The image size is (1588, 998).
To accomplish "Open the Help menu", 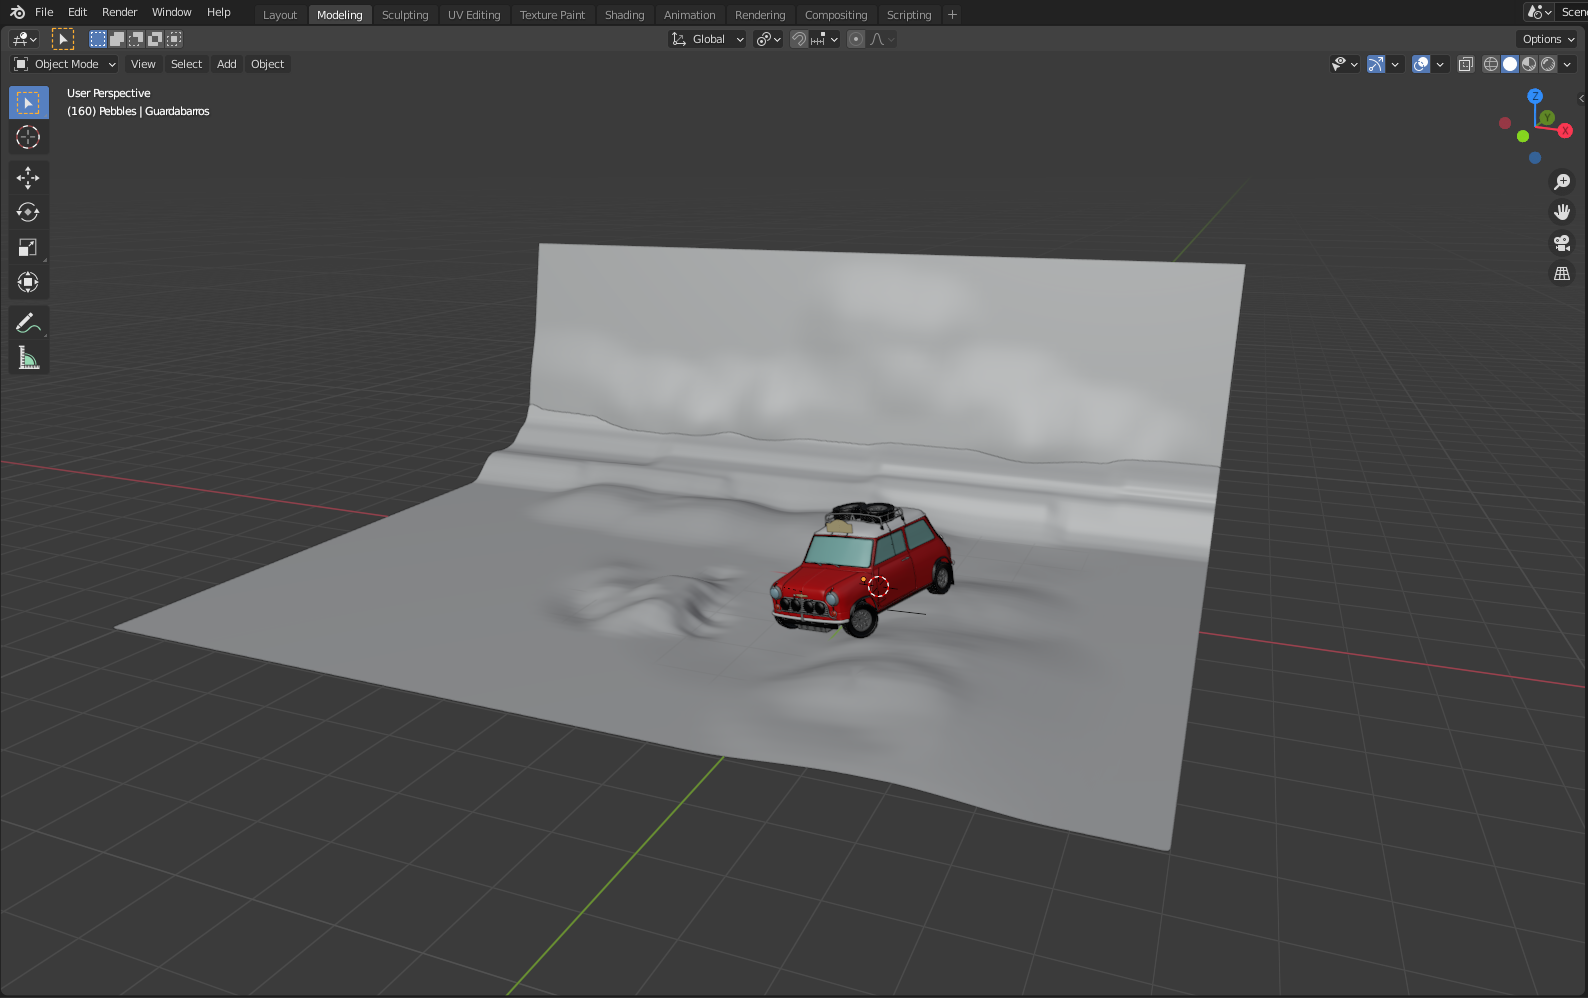I will 219,12.
